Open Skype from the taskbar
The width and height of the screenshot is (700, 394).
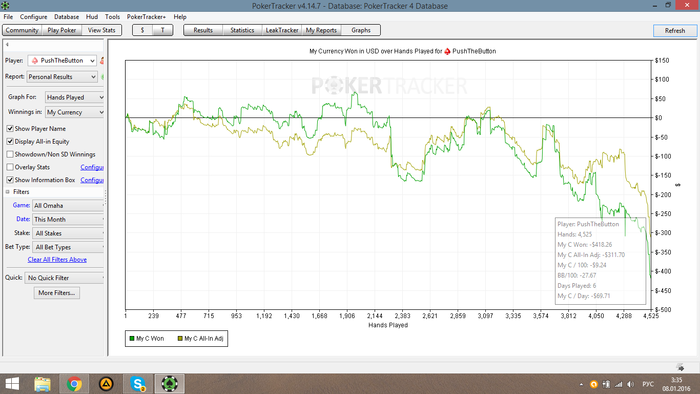[138, 384]
